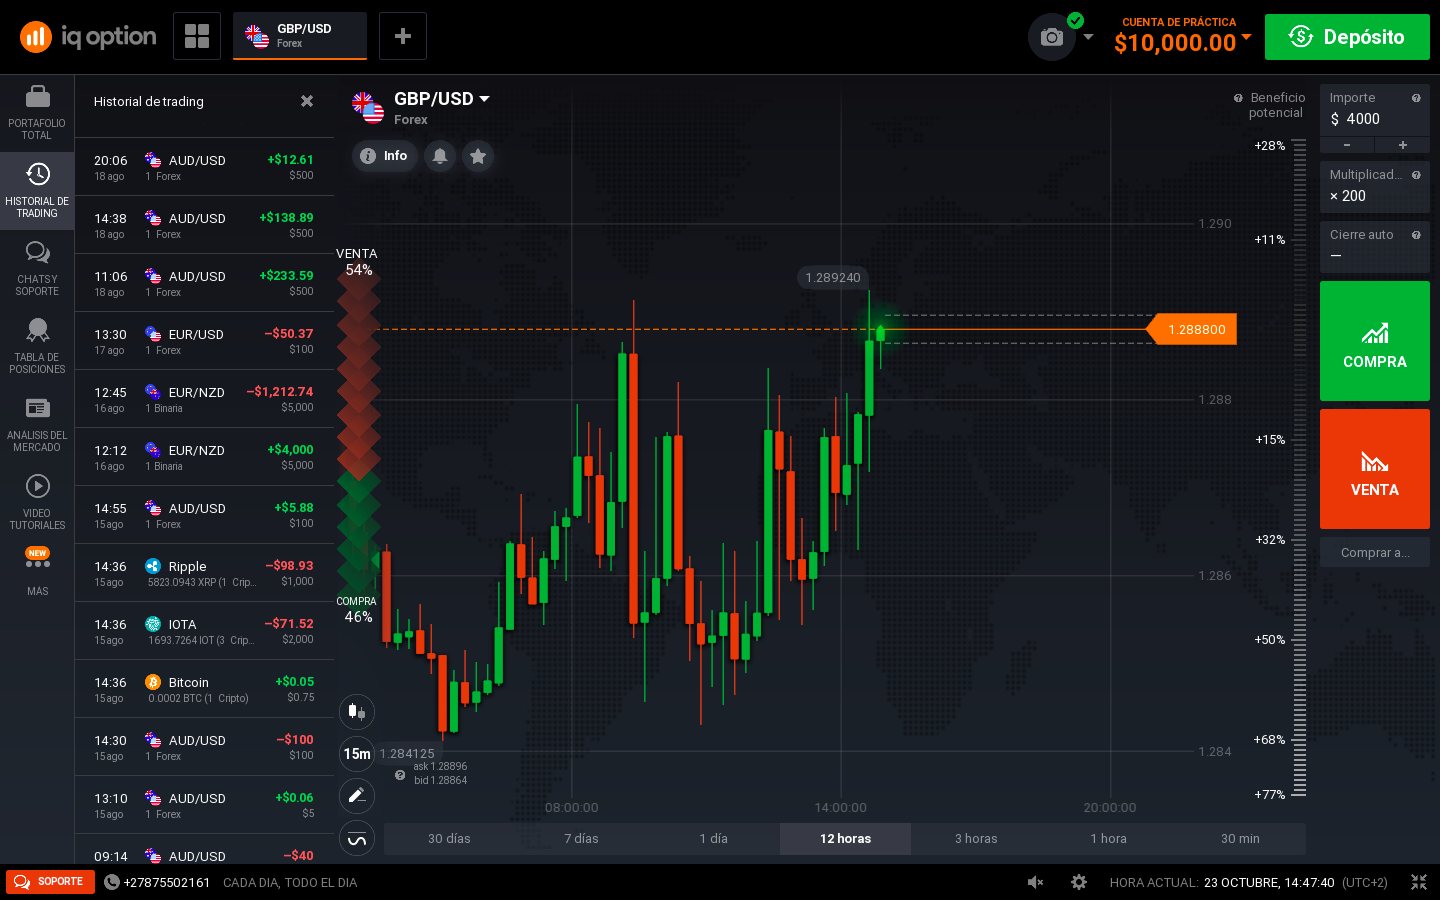1440x900 pixels.
Task: Open Video Tutoriales sidebar icon
Action: coord(37,503)
